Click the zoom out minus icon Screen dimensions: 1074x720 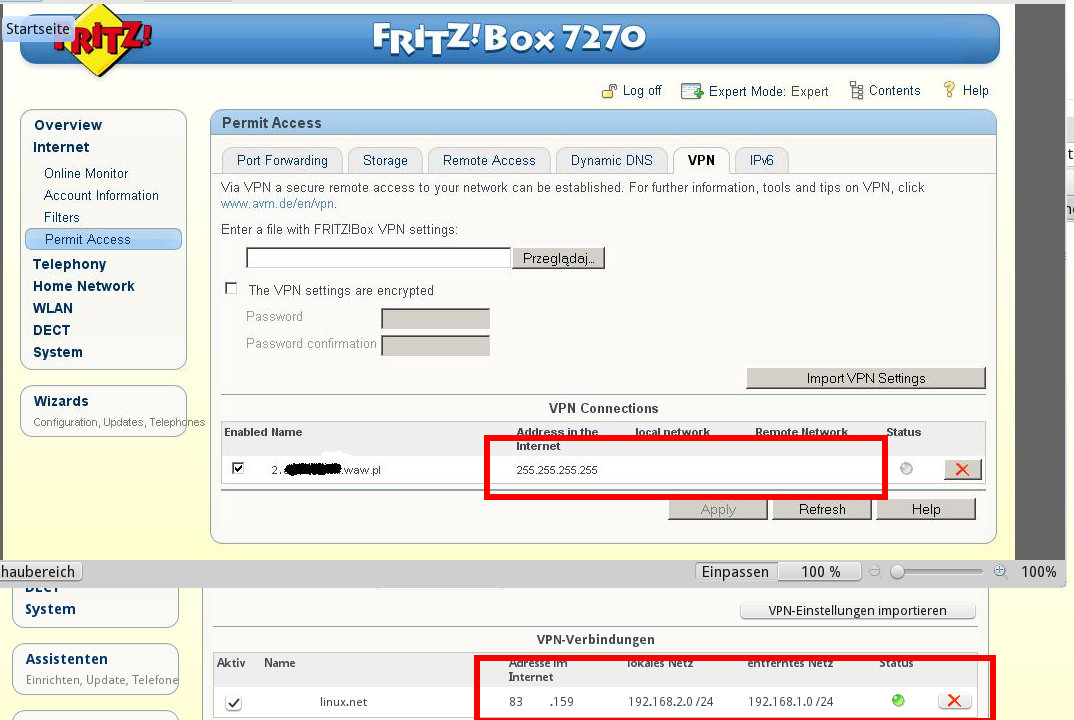click(875, 571)
